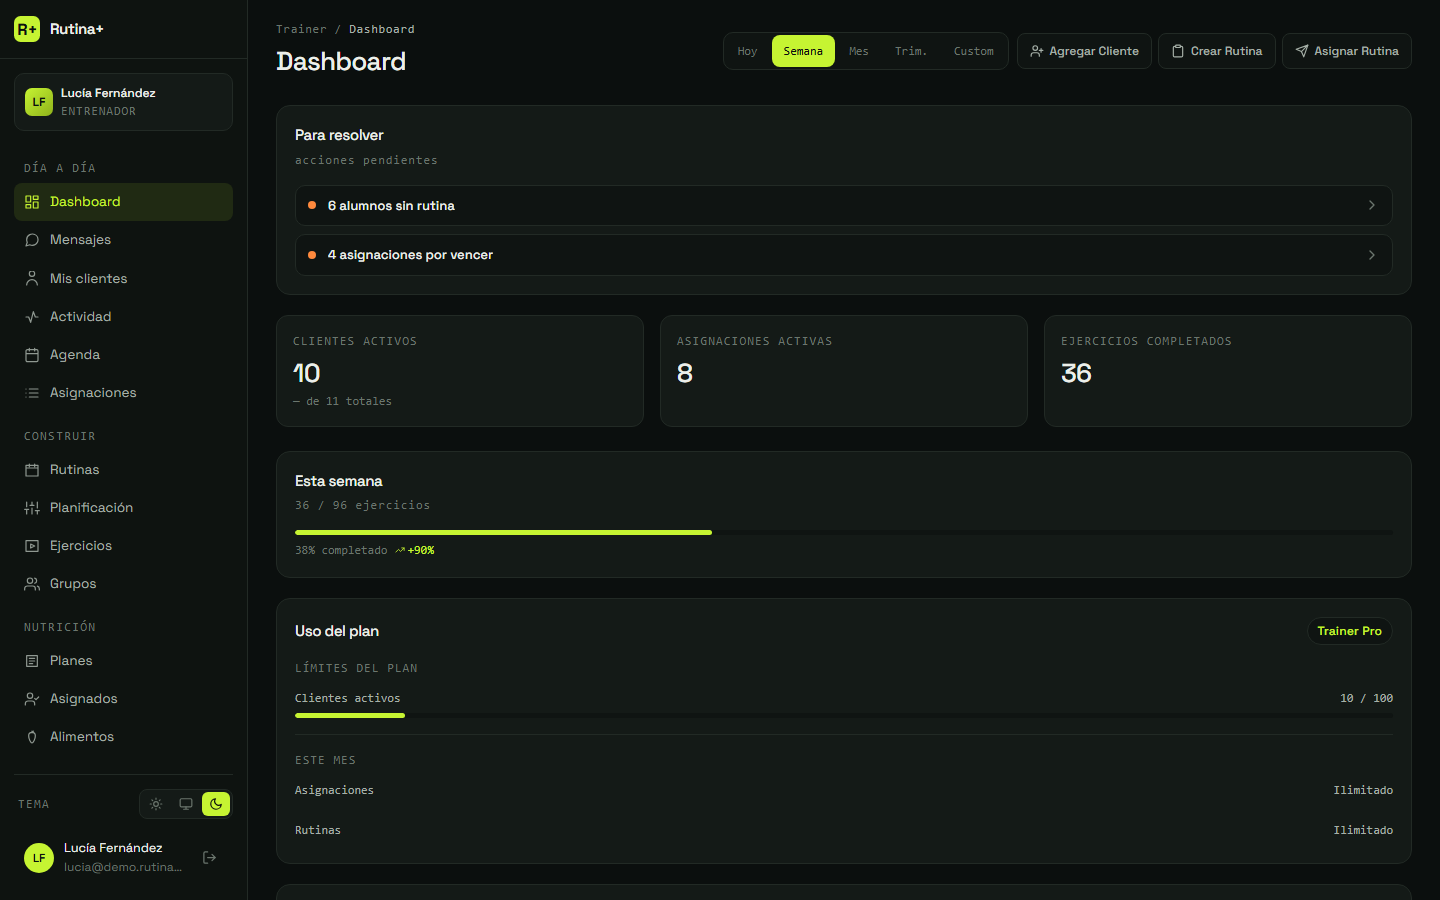
Task: Click the Agenda calendar icon
Action: pyautogui.click(x=32, y=355)
